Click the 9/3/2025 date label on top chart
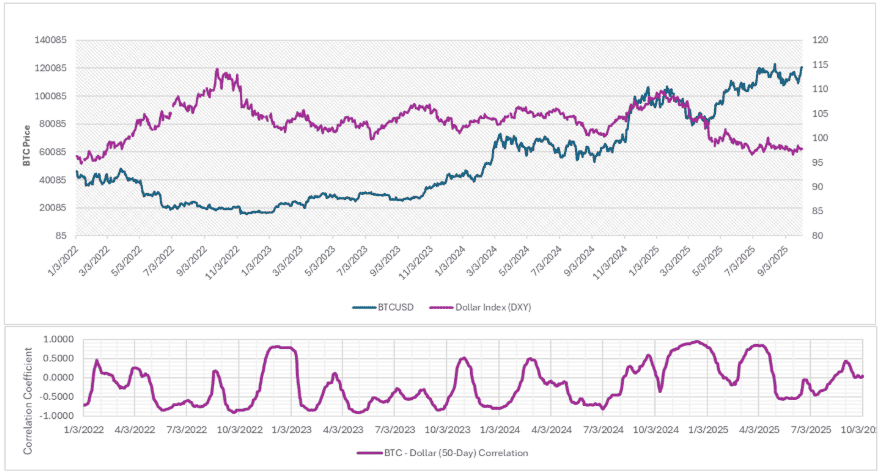Image resolution: width=885 pixels, height=475 pixels. pyautogui.click(x=772, y=261)
